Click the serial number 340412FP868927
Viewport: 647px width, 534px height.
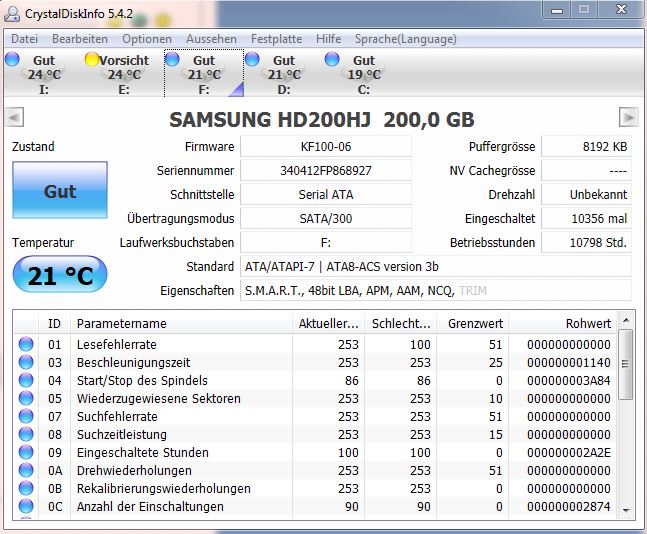326,170
